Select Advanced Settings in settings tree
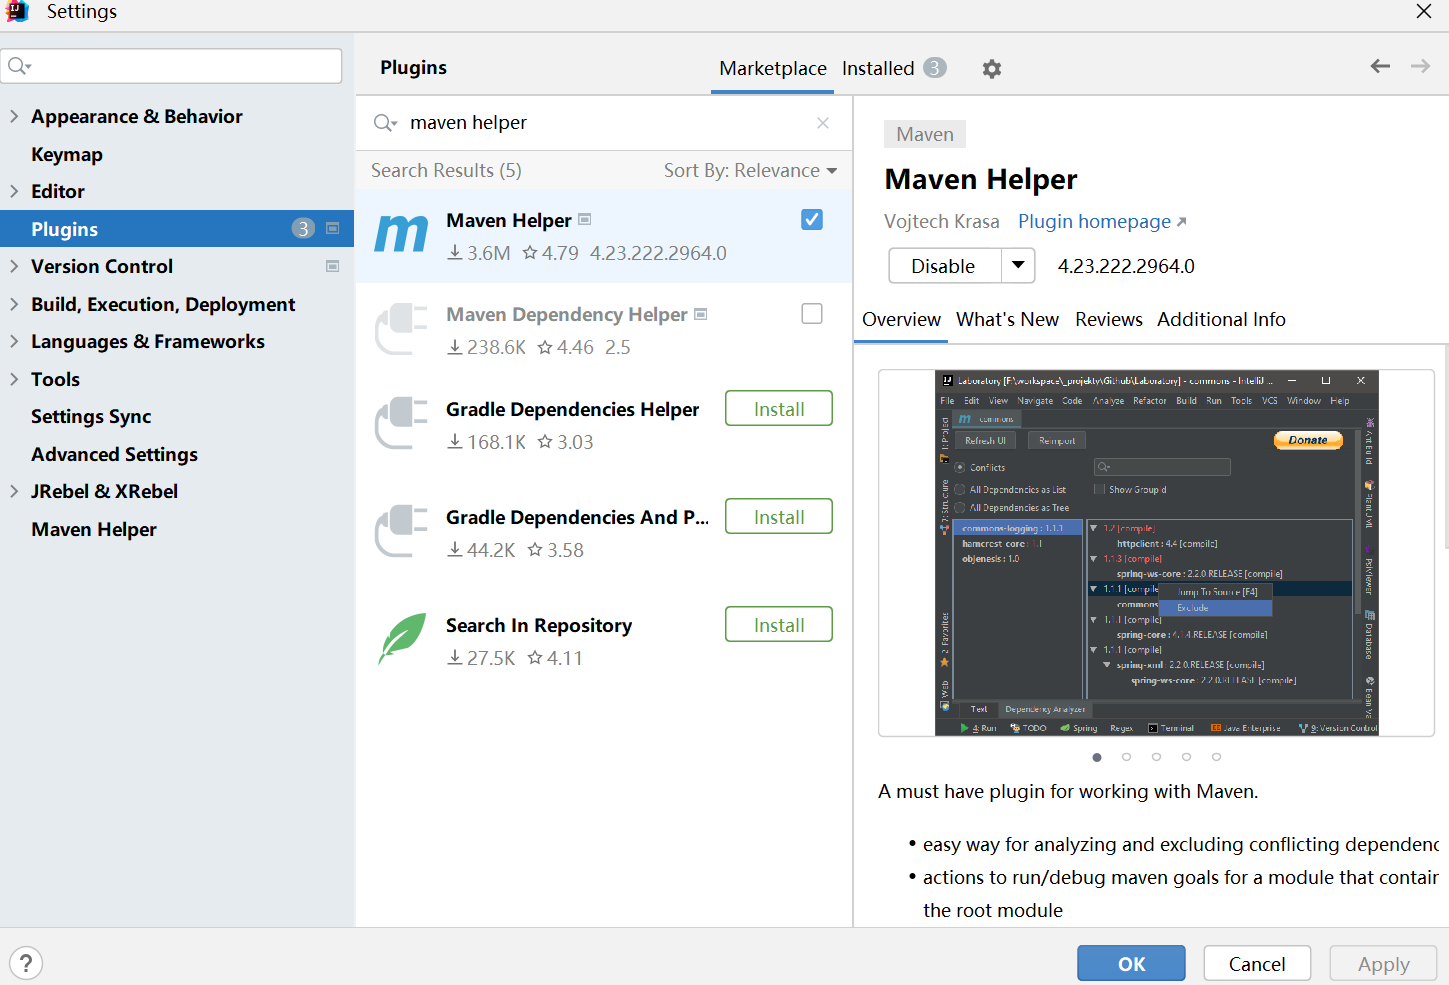 (114, 454)
